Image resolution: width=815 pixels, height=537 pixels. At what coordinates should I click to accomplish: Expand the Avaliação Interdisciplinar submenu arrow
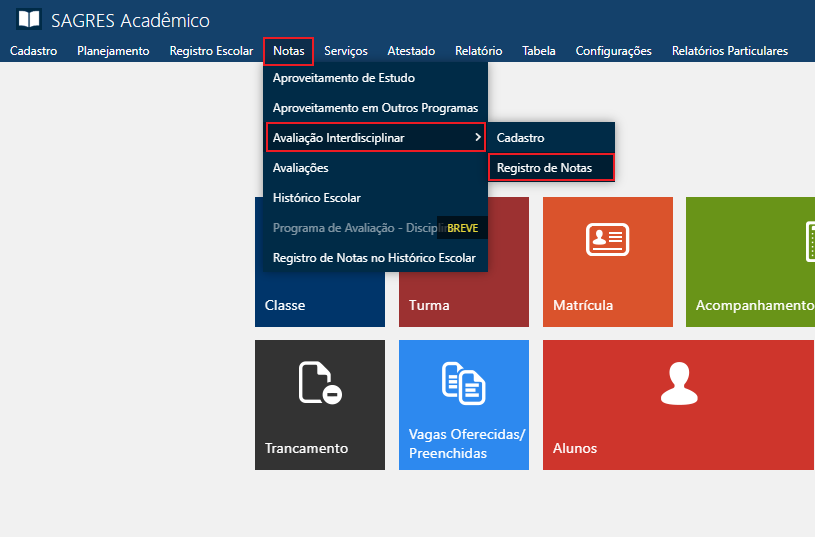coord(478,137)
